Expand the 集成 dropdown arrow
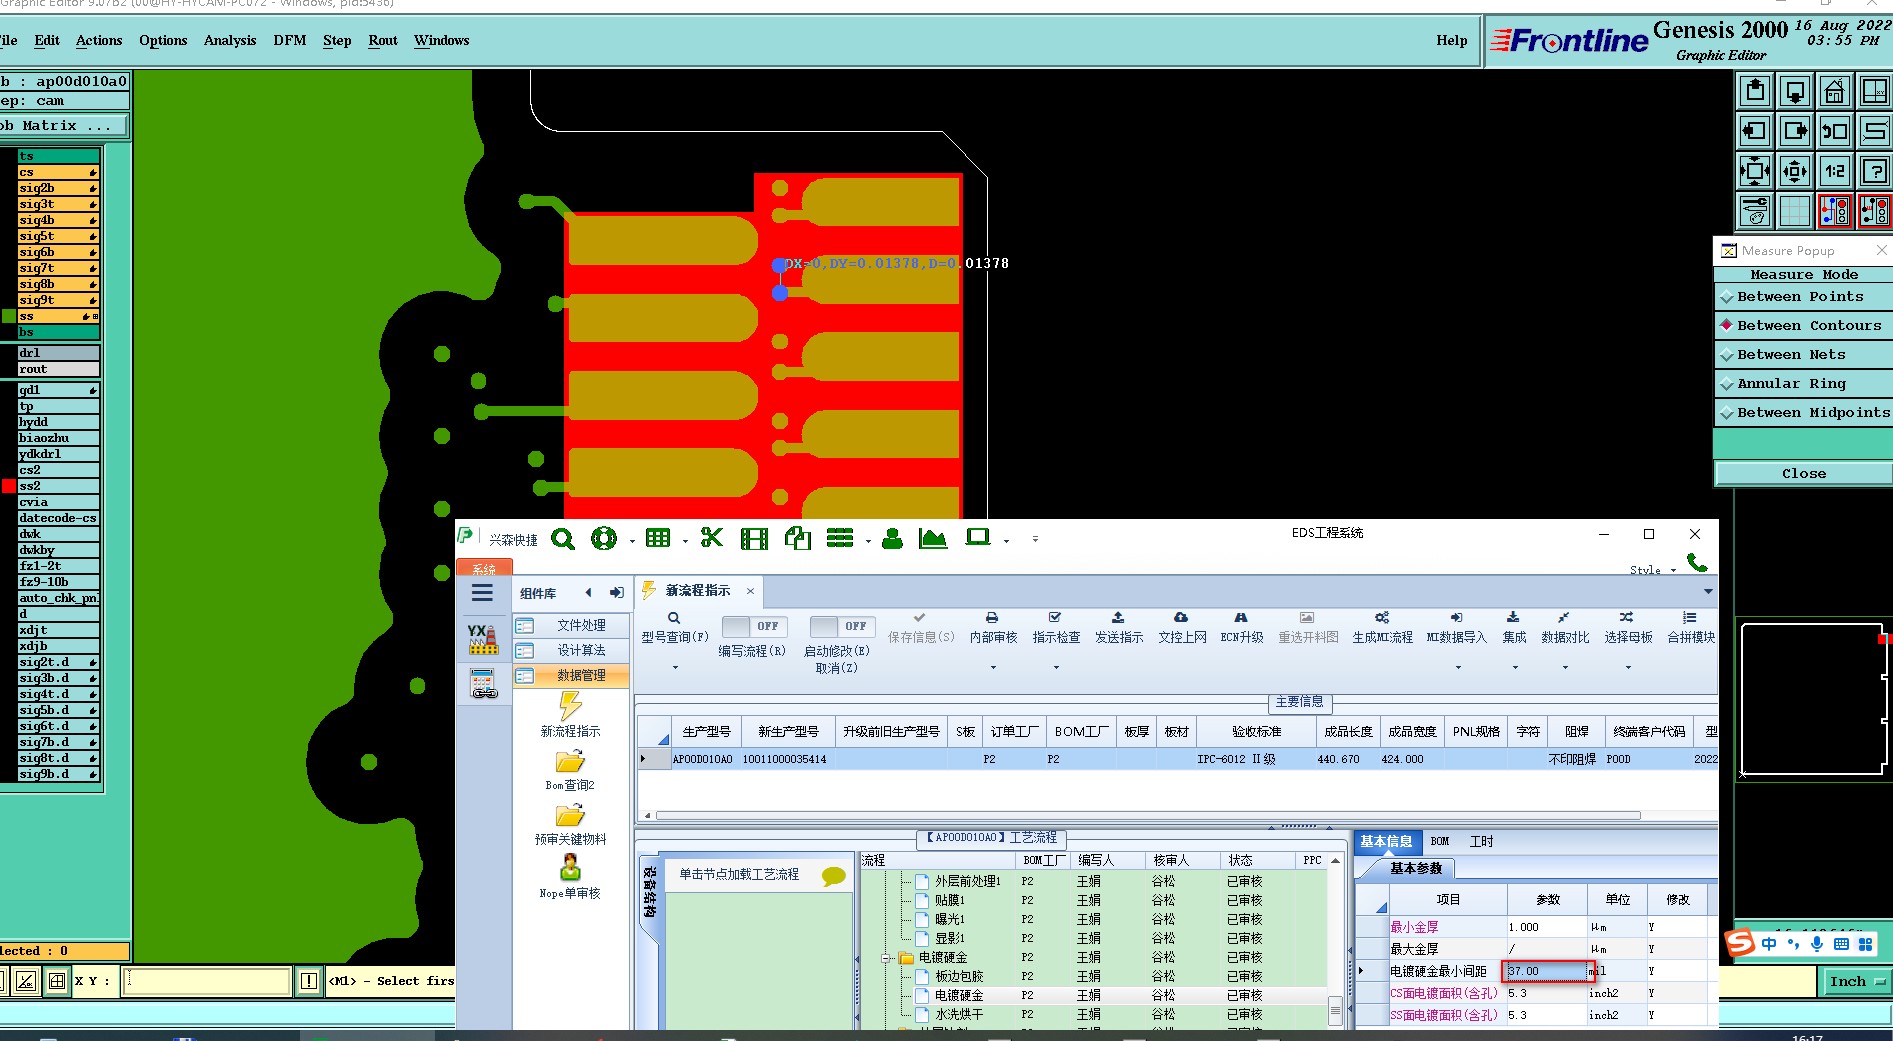 point(1515,667)
